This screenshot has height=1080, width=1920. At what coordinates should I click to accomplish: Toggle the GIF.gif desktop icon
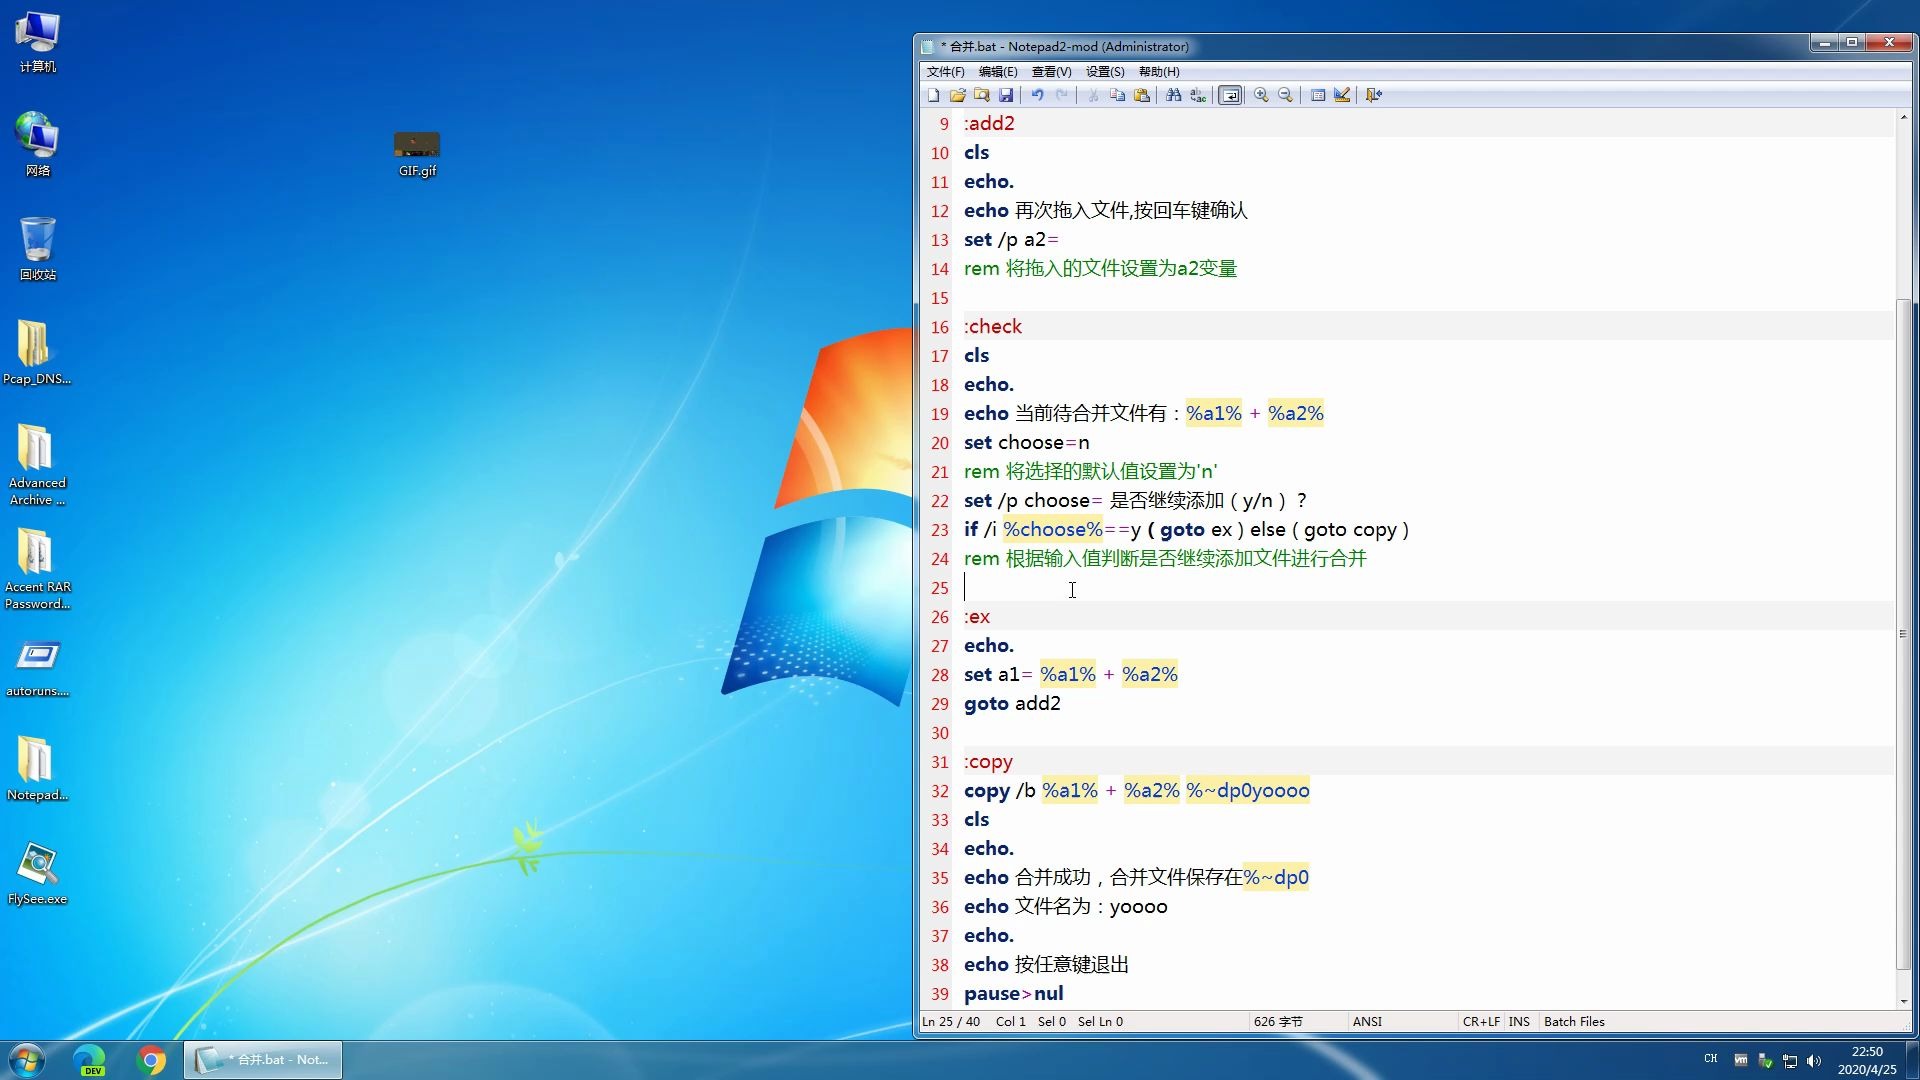pos(415,148)
